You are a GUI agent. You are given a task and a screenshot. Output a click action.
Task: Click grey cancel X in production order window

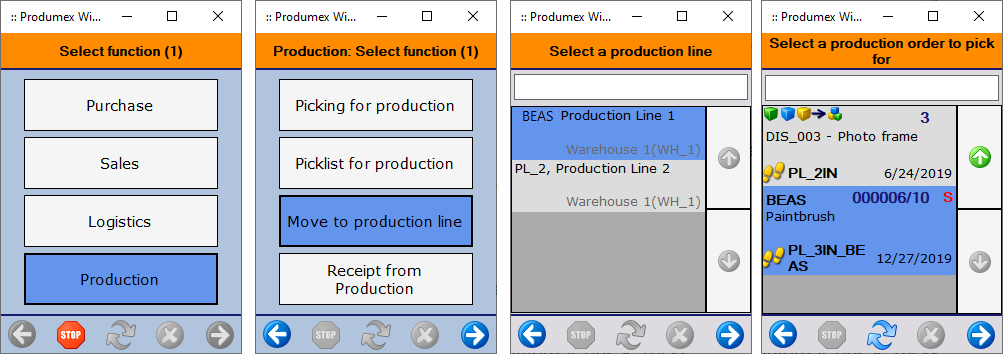[x=931, y=335]
